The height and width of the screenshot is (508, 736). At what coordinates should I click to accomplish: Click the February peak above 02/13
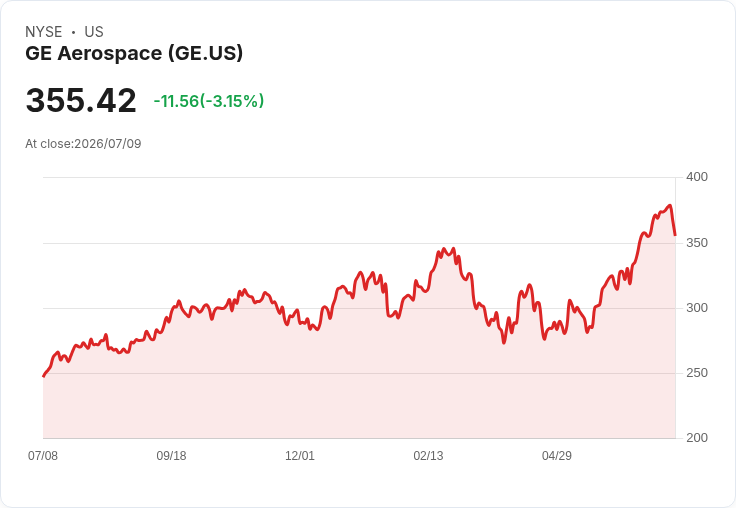[444, 249]
